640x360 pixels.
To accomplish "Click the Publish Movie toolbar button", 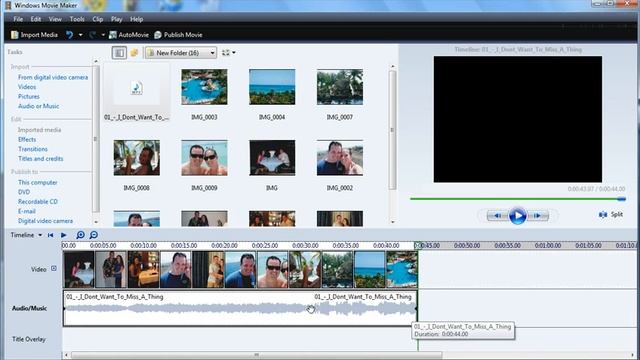I will point(178,35).
